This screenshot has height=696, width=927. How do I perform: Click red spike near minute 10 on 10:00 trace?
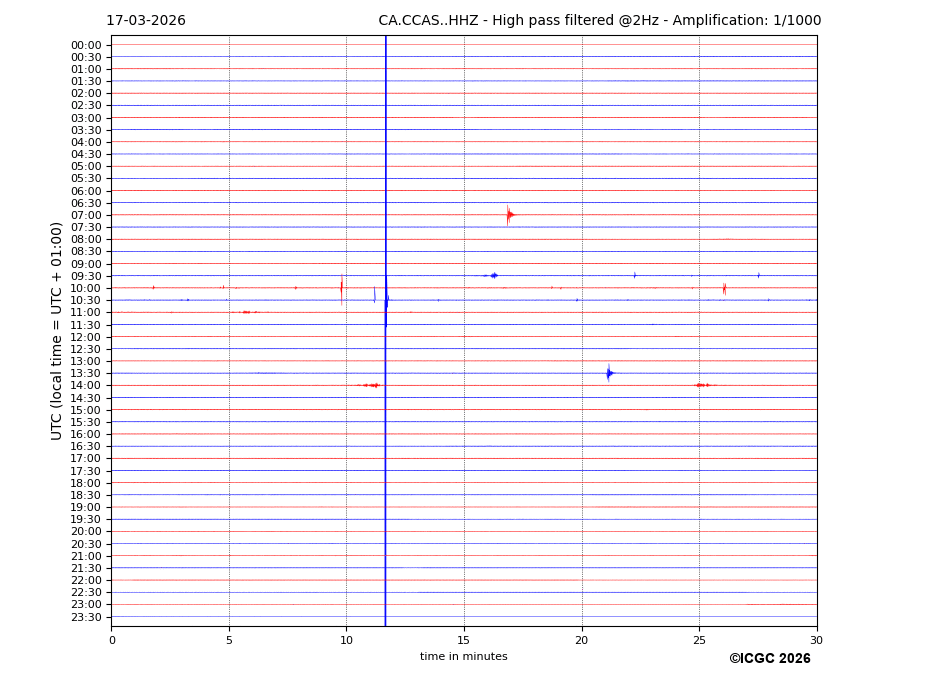[x=342, y=288]
